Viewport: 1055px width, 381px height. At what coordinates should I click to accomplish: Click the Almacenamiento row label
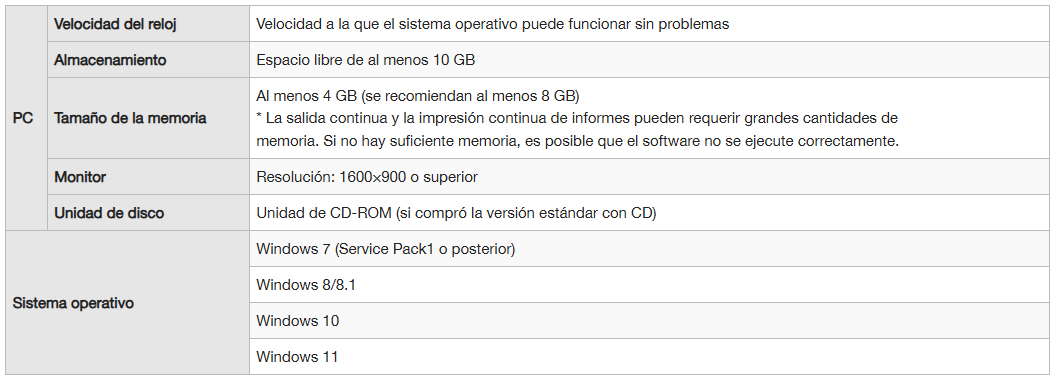110,60
